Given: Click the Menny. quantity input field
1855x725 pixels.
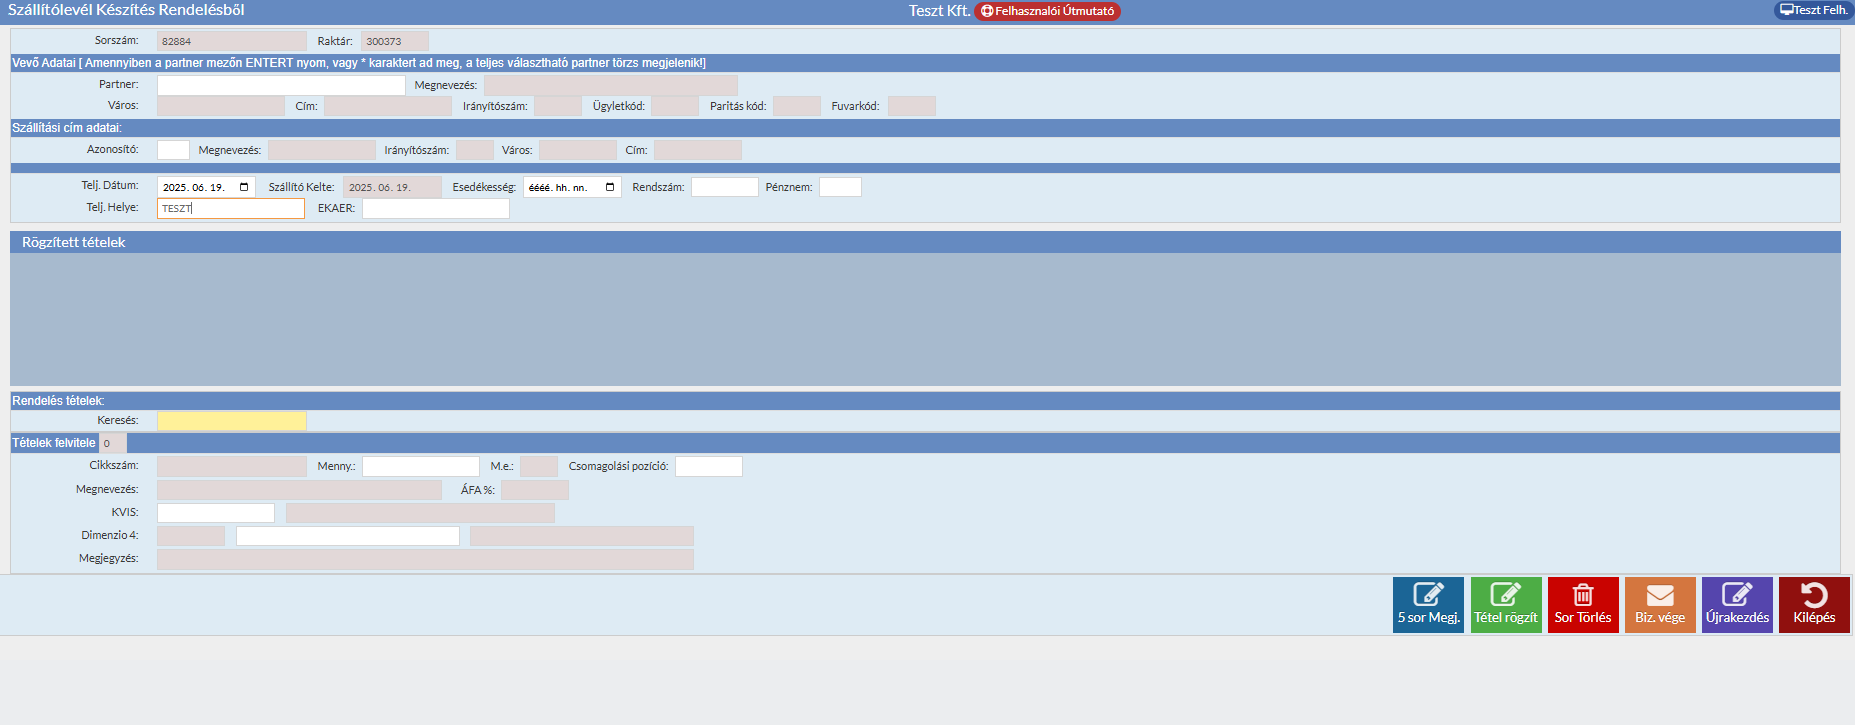Looking at the screenshot, I should tap(420, 466).
